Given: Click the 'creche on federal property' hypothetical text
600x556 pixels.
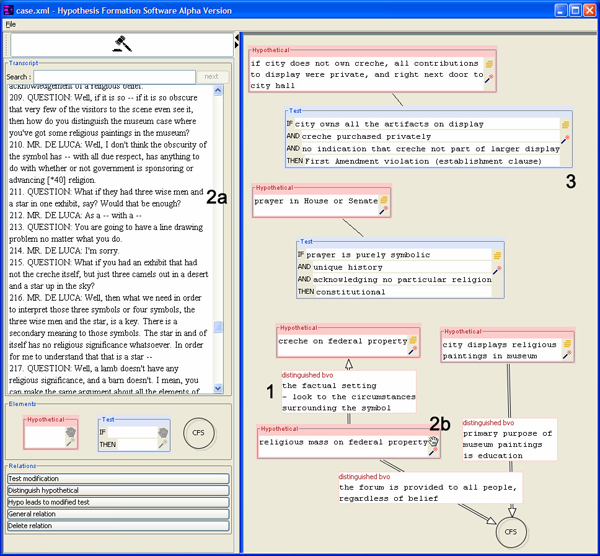Looking at the screenshot, I should pyautogui.click(x=343, y=341).
